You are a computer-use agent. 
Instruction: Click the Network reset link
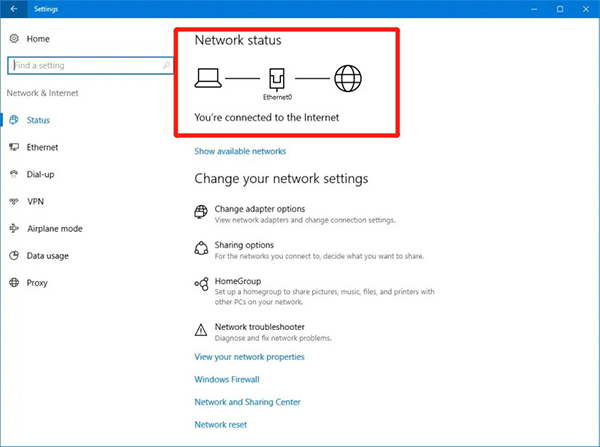220,424
